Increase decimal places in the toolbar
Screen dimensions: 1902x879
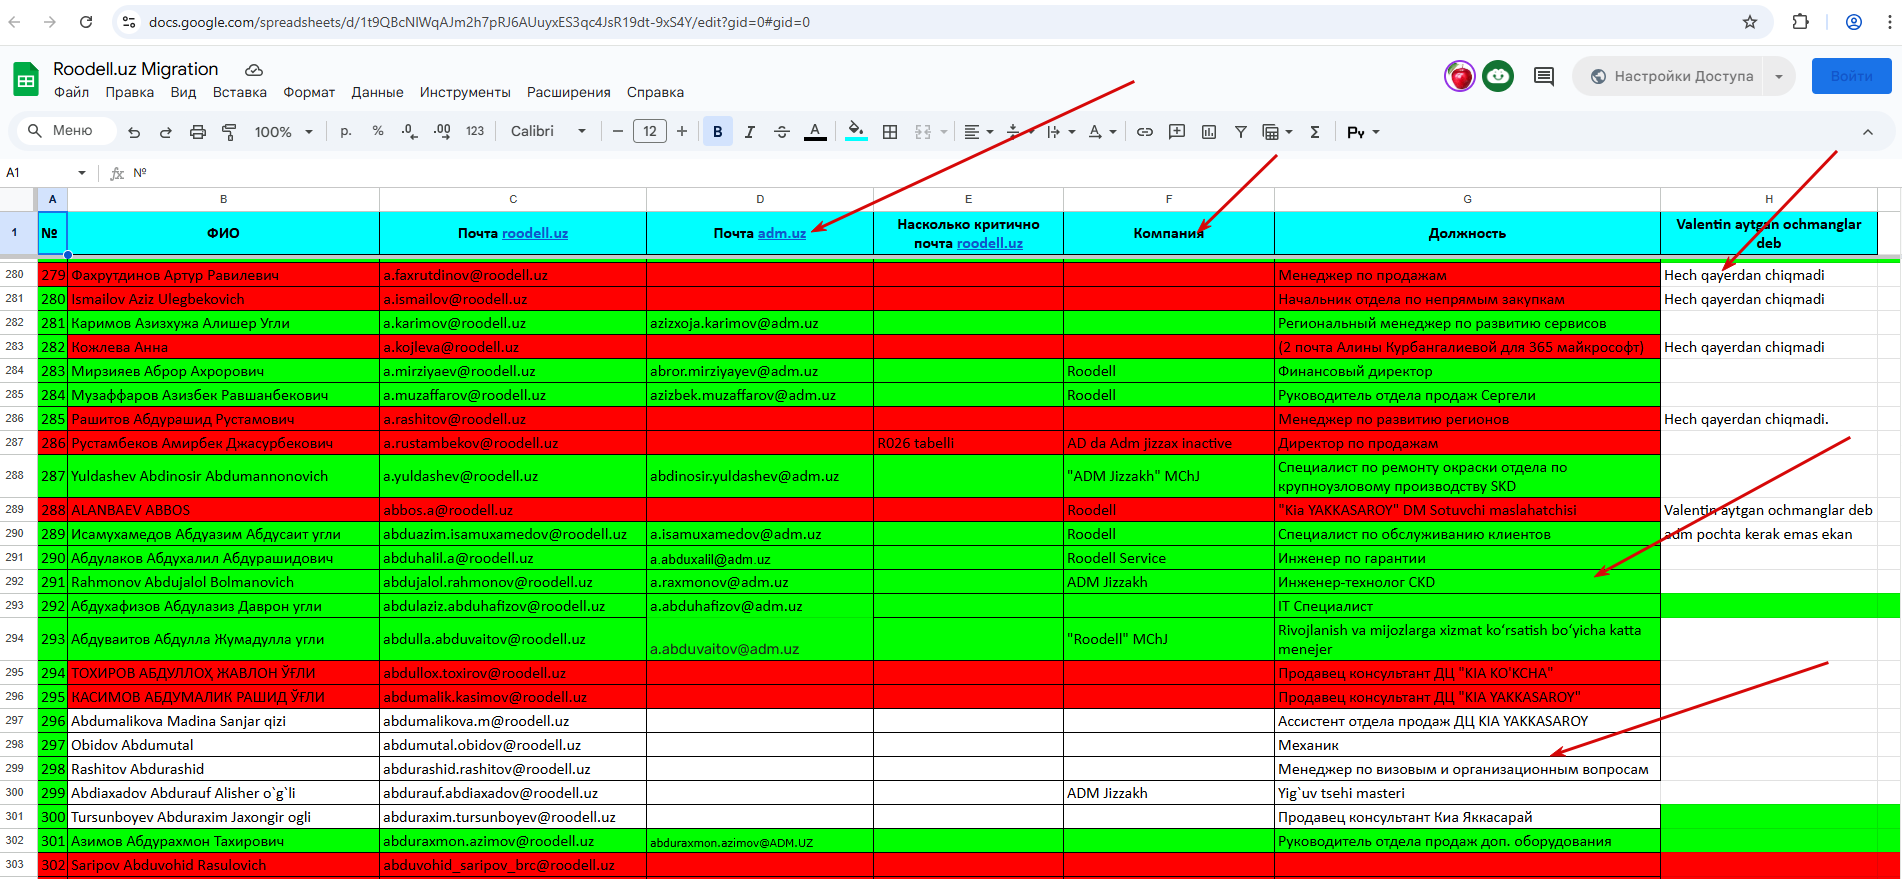click(442, 131)
